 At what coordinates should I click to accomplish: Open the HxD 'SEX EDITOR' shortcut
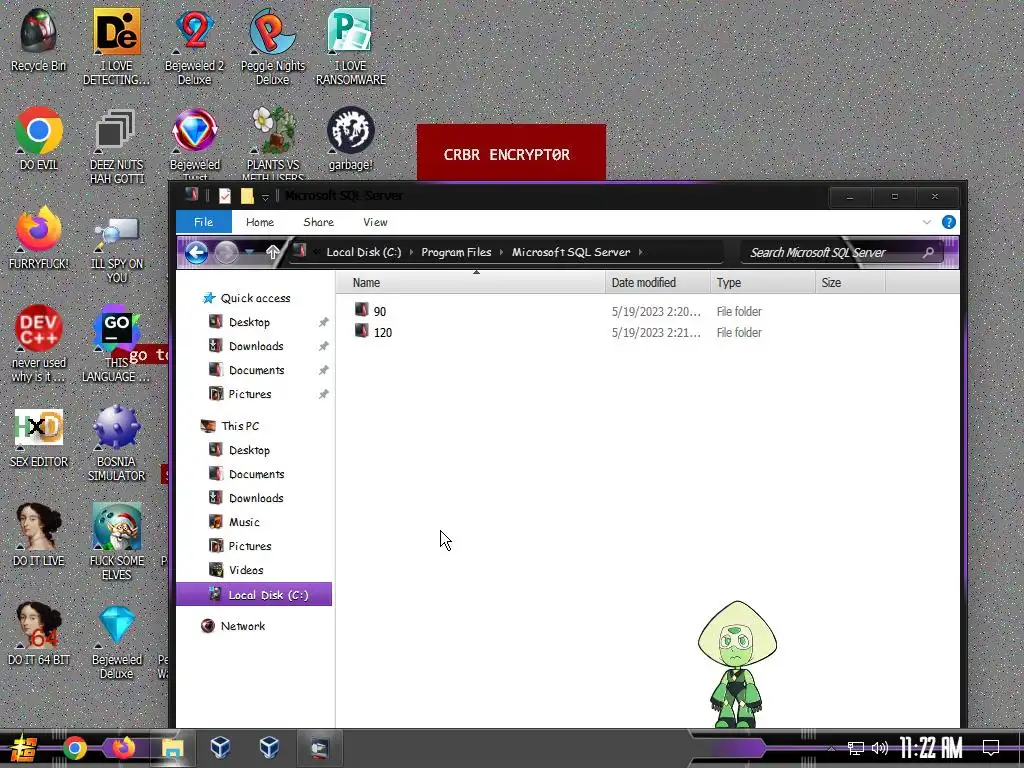[x=39, y=436]
